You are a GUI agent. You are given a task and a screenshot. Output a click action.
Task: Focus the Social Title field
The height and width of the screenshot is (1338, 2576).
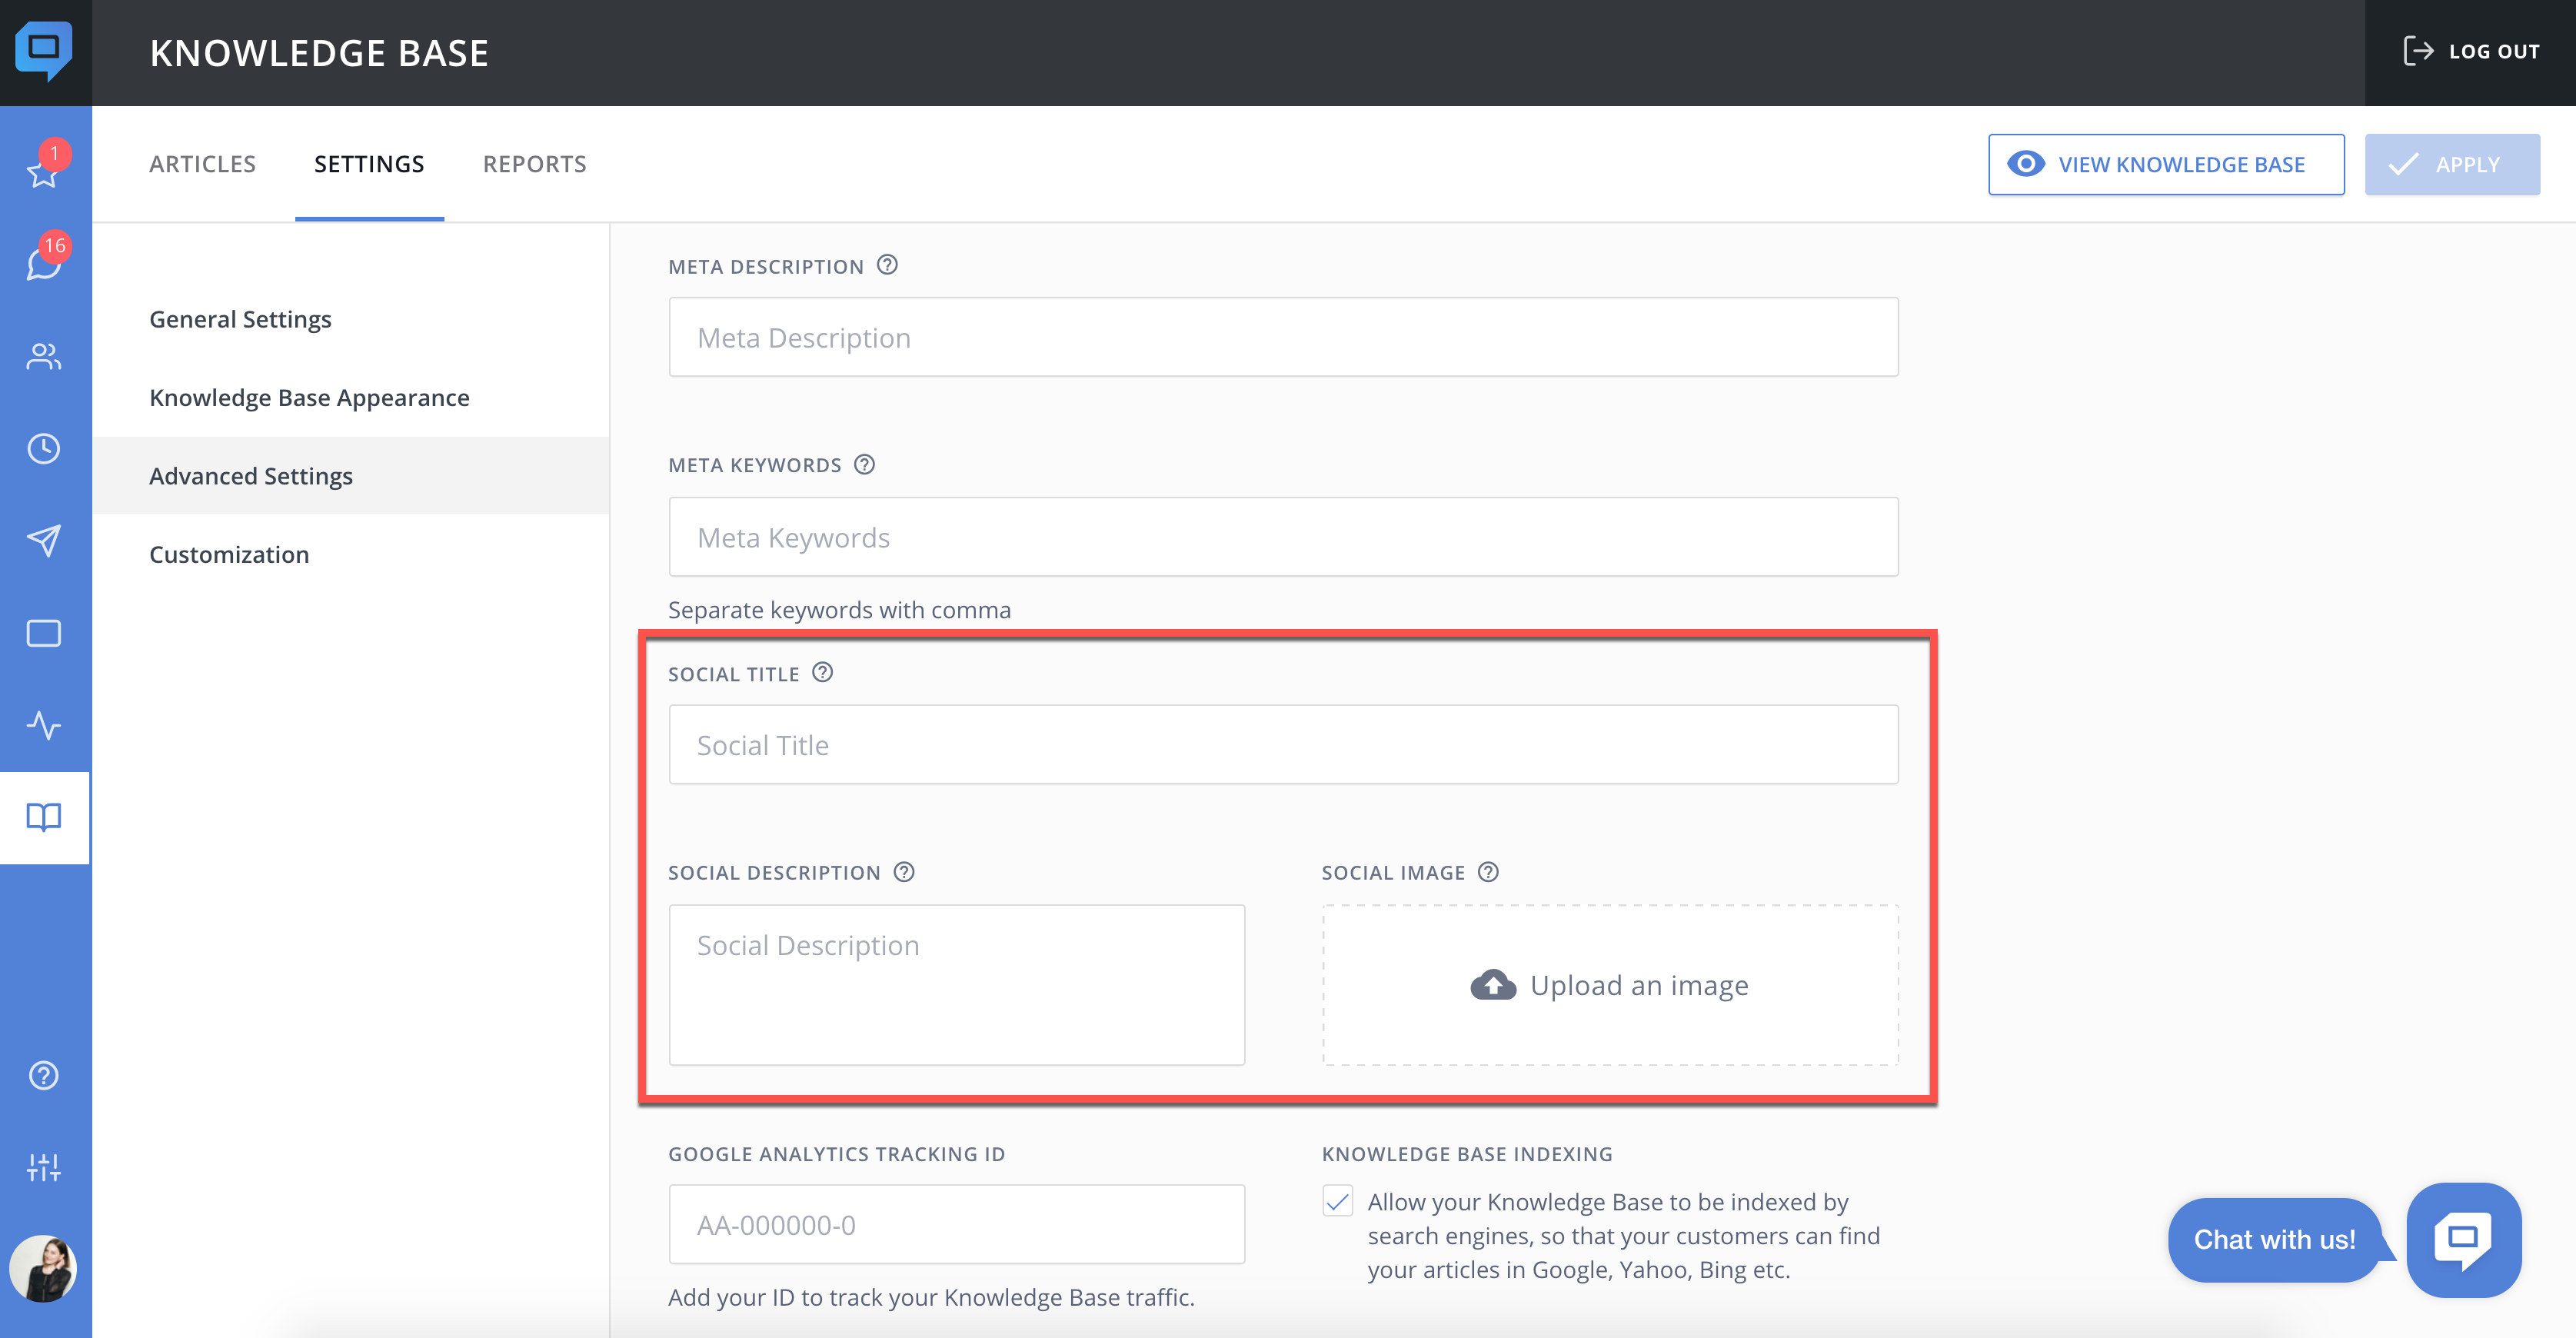pos(1283,745)
